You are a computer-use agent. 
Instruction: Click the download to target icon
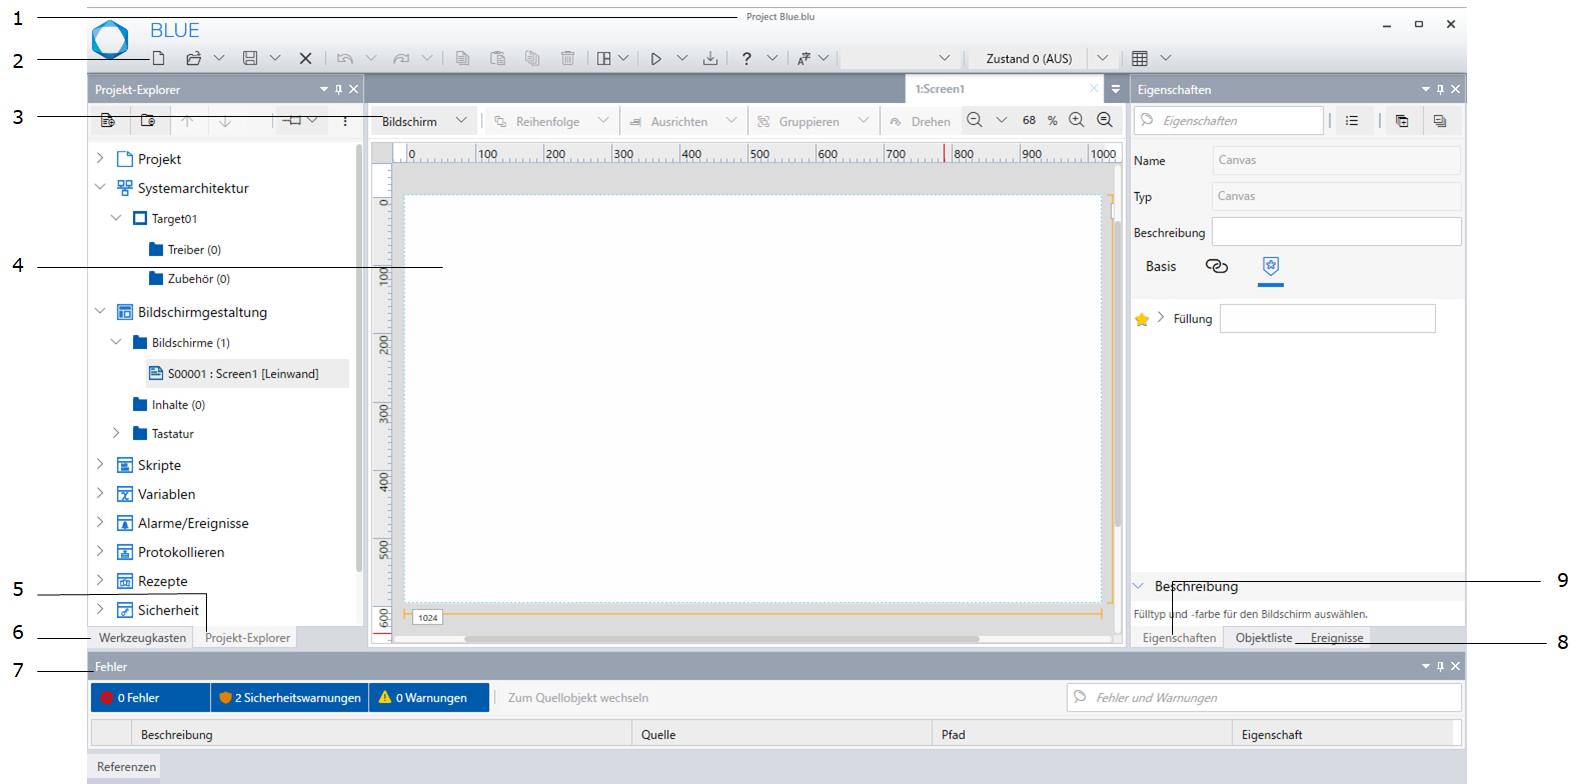click(x=710, y=59)
